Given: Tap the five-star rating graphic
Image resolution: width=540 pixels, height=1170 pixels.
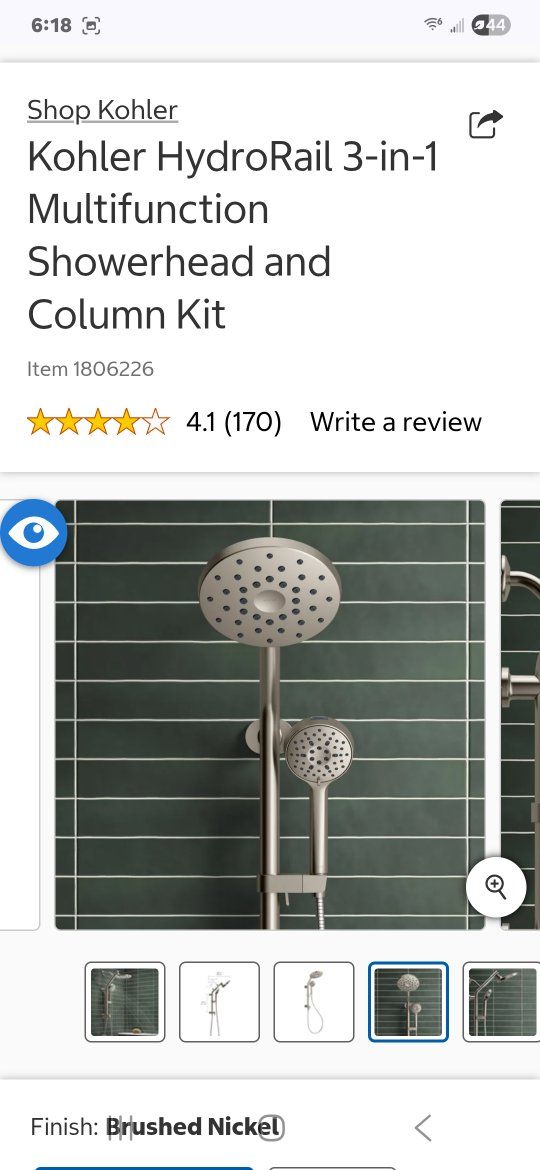Looking at the screenshot, I should point(98,422).
